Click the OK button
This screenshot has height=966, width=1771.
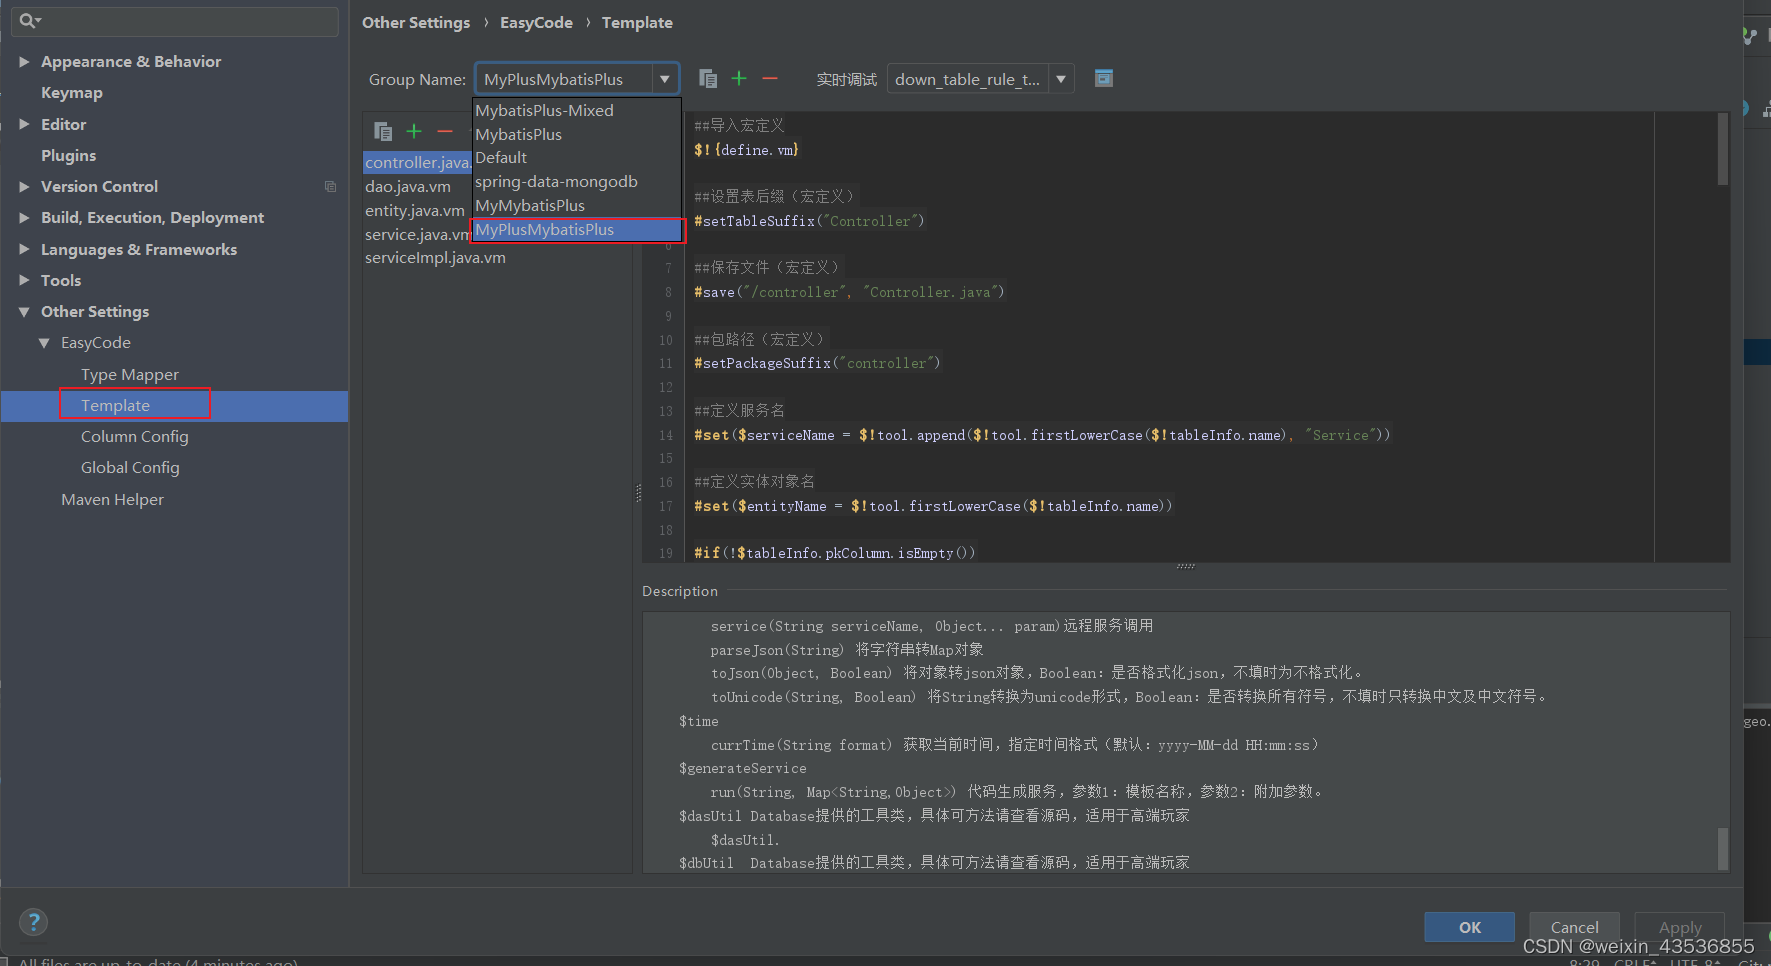[1469, 927]
